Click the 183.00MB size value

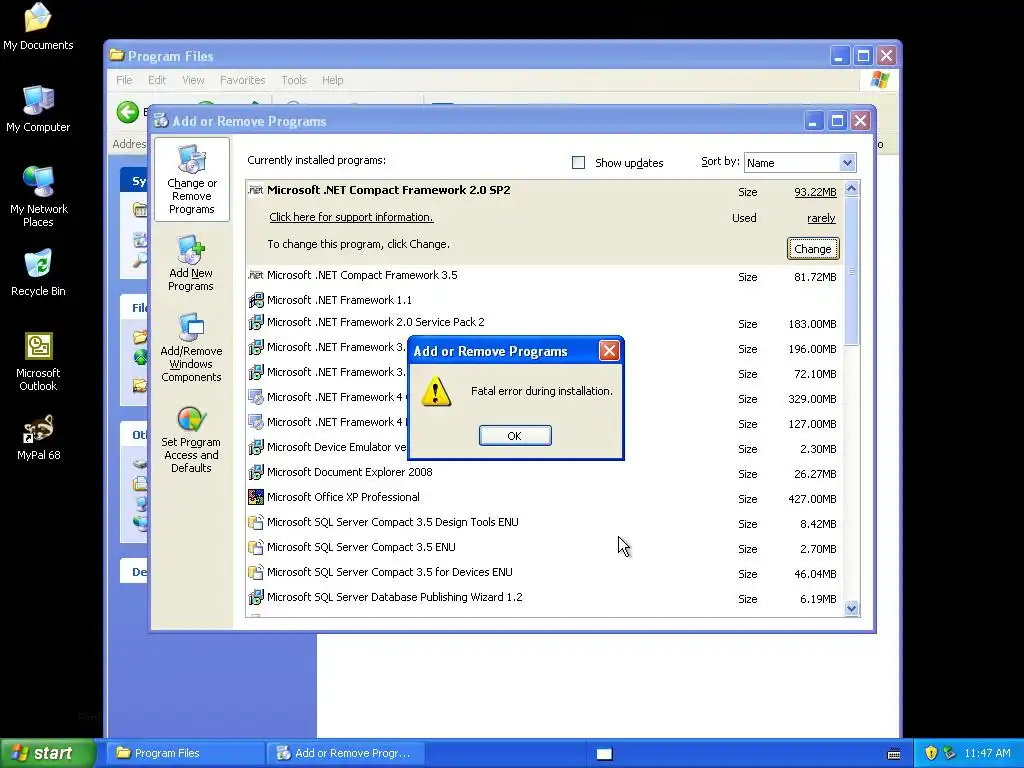click(812, 324)
